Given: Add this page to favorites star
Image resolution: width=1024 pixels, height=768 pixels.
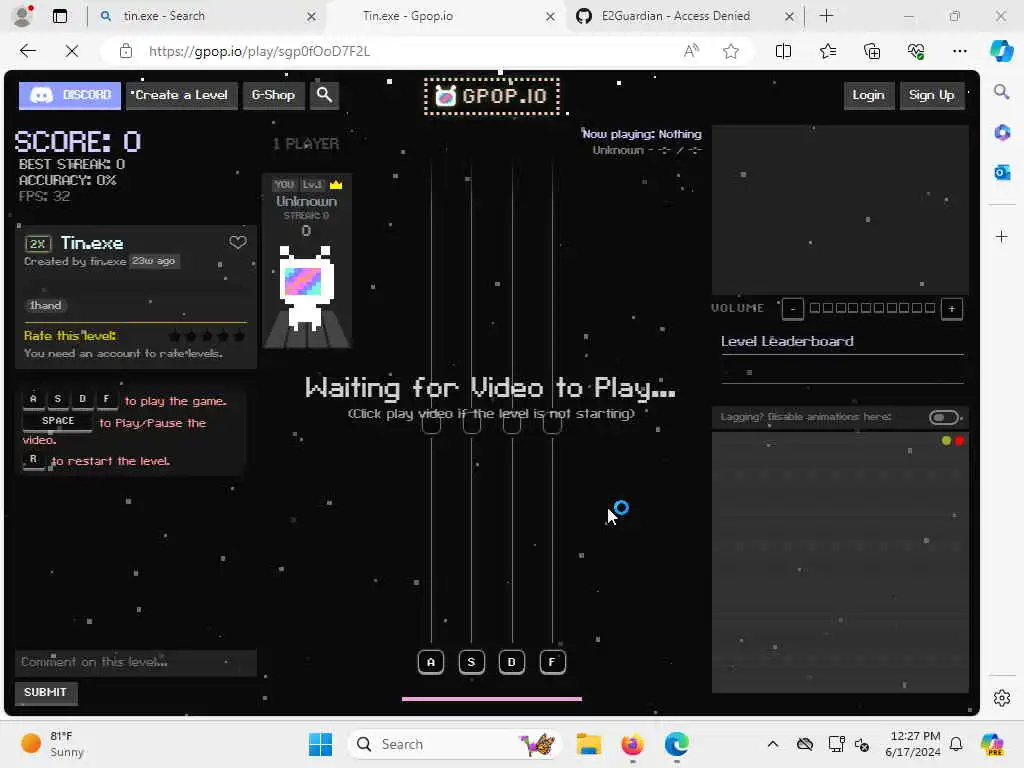Looking at the screenshot, I should coord(731,51).
